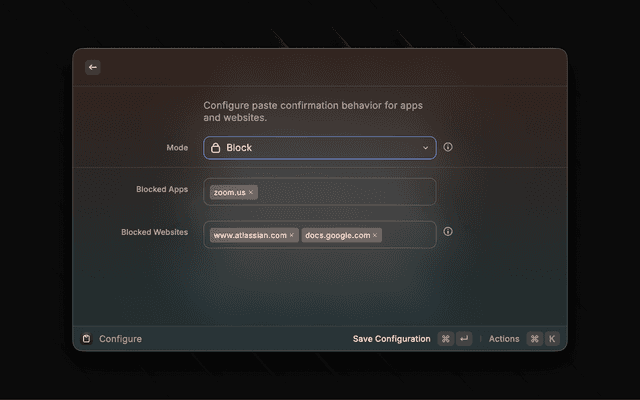Select the zoom.us tag
This screenshot has height=400, width=640.
coord(229,192)
